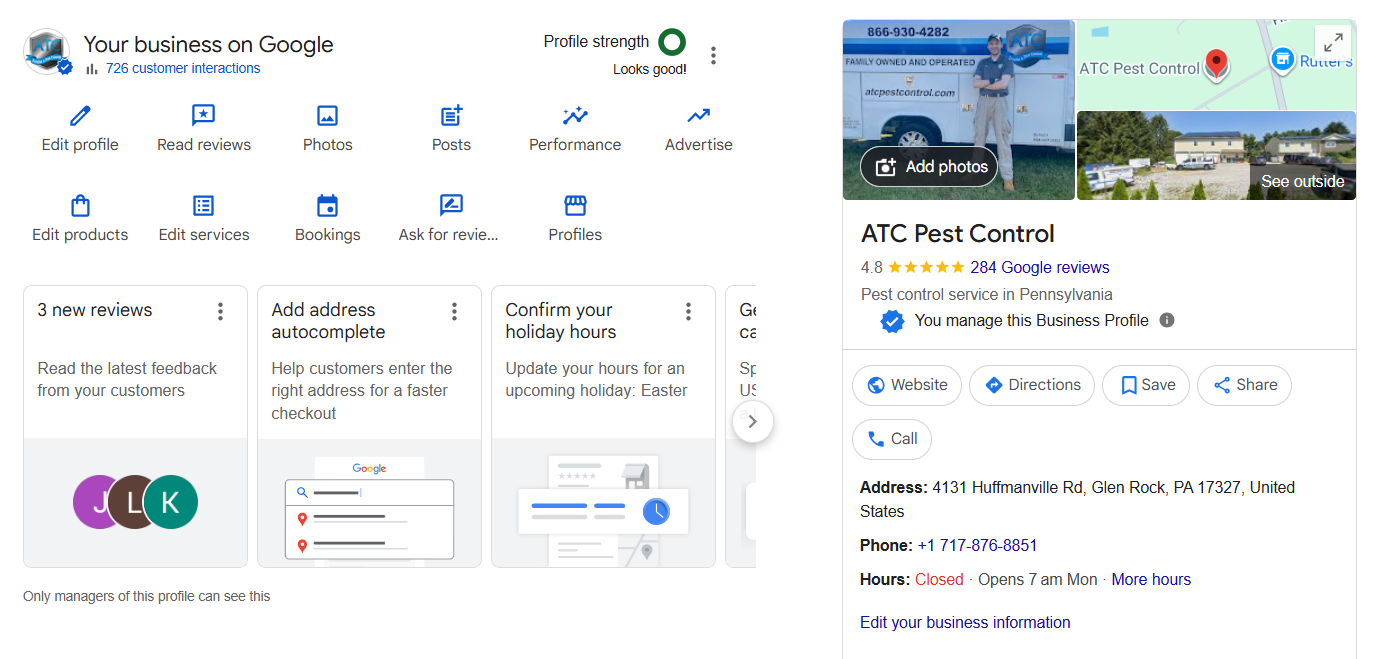Image resolution: width=1375 pixels, height=659 pixels.
Task: Open options menu on Confirm your holiday hours card
Action: click(x=689, y=312)
